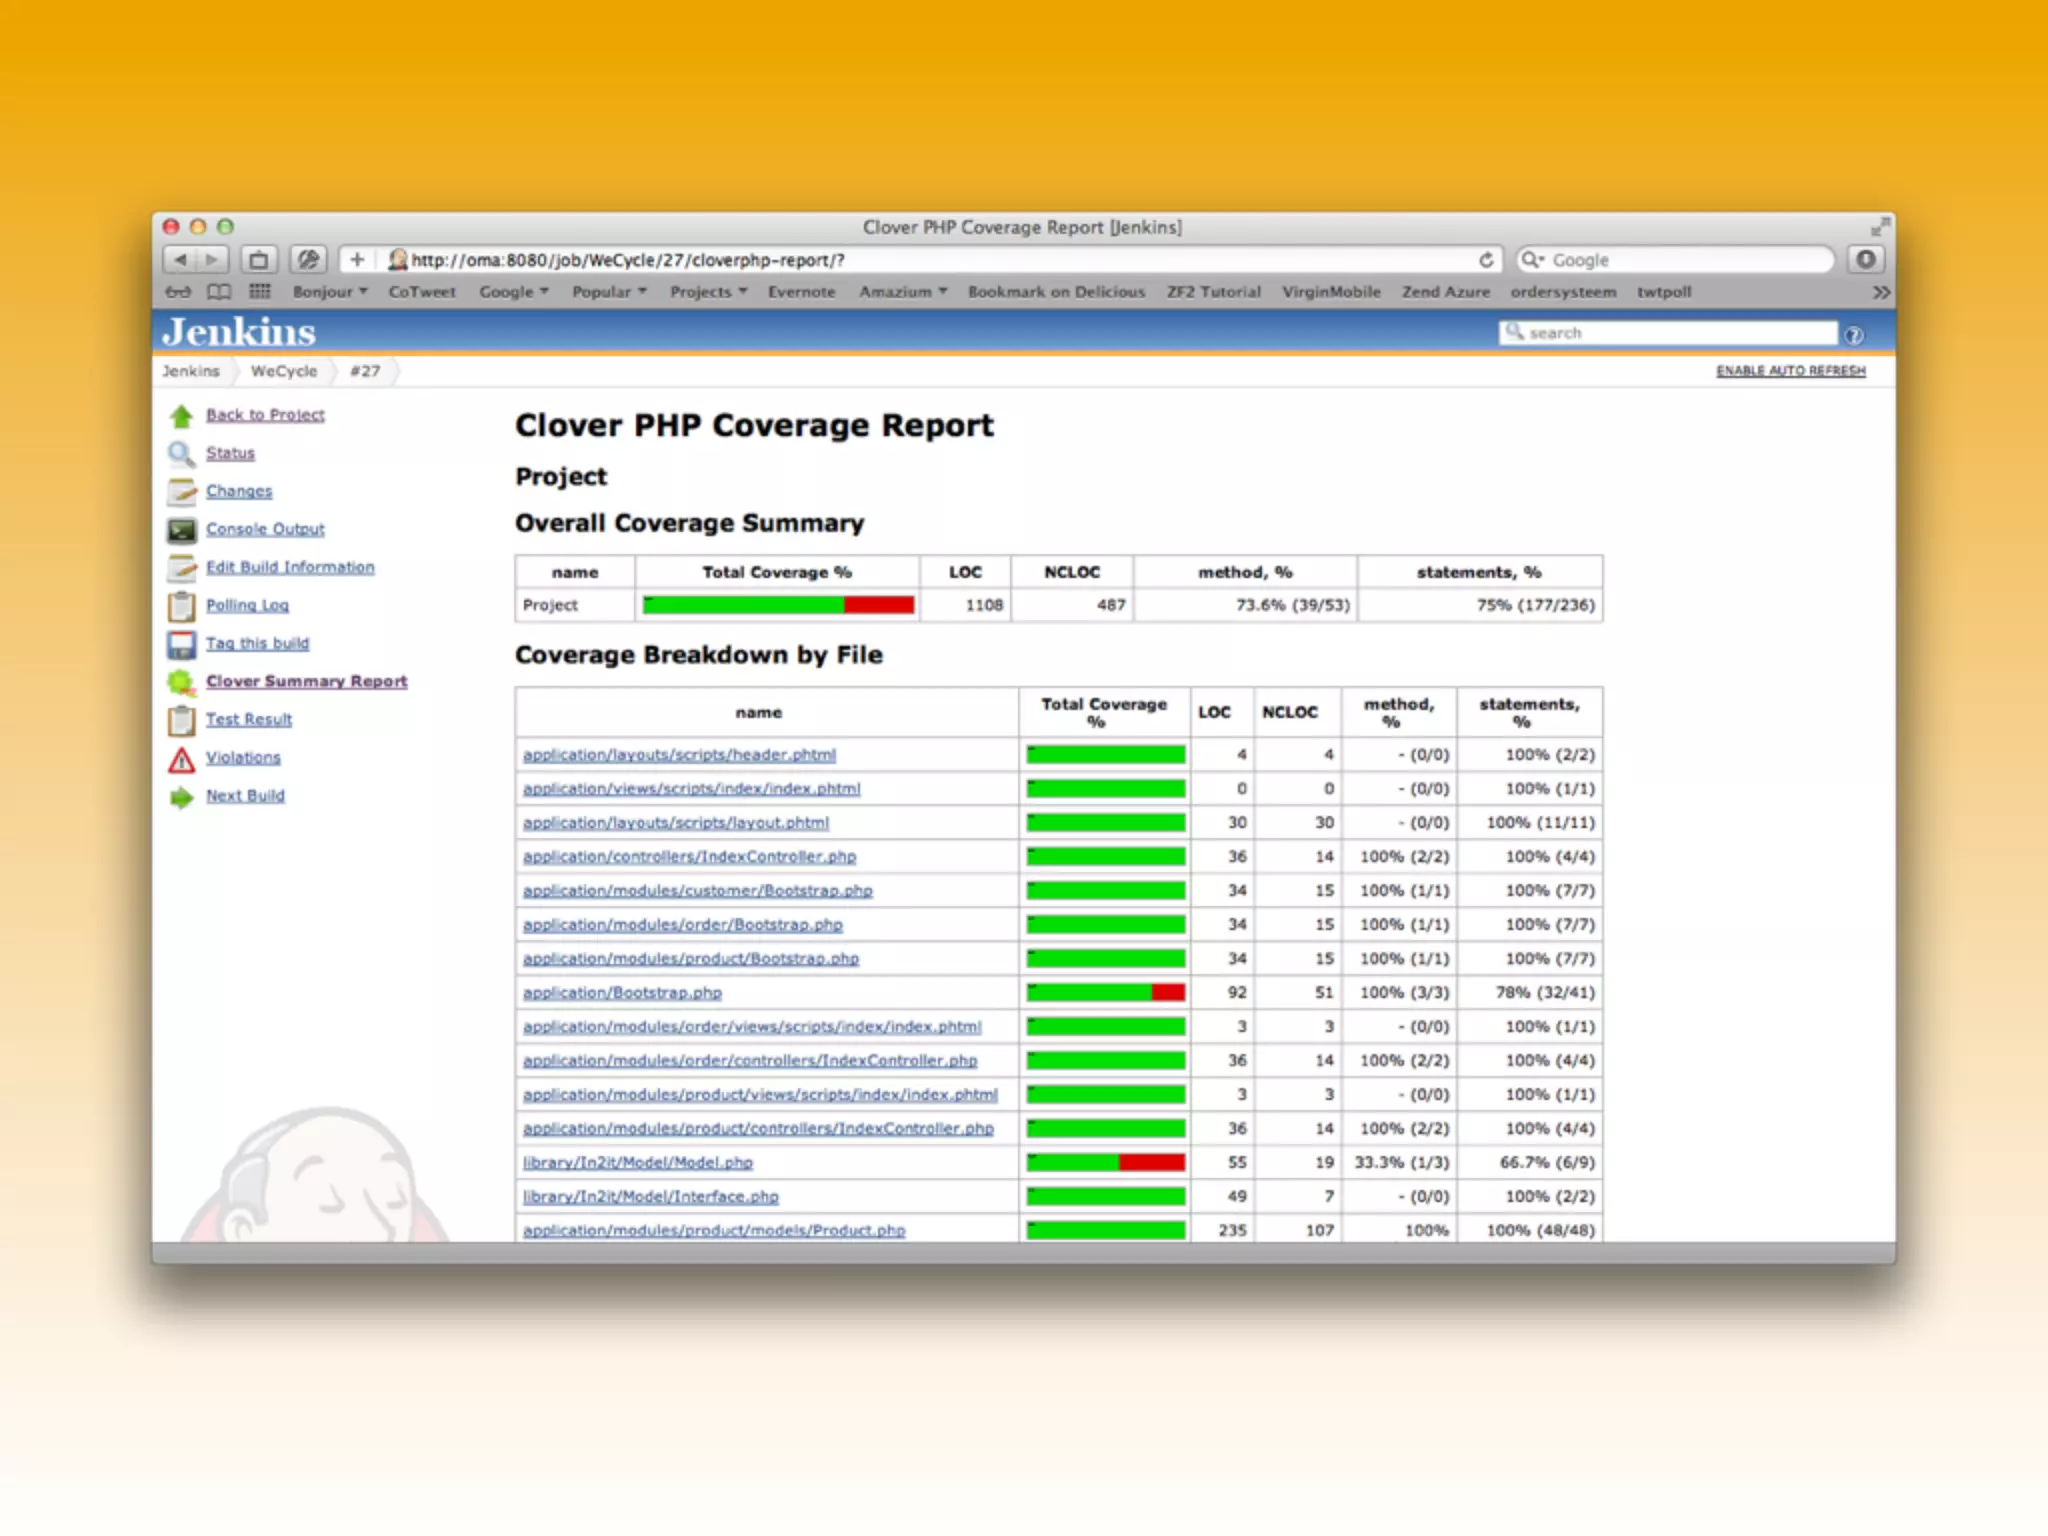Click the Next Build green arrow icon
Viewport: 2048px width, 1536px height.
click(181, 797)
